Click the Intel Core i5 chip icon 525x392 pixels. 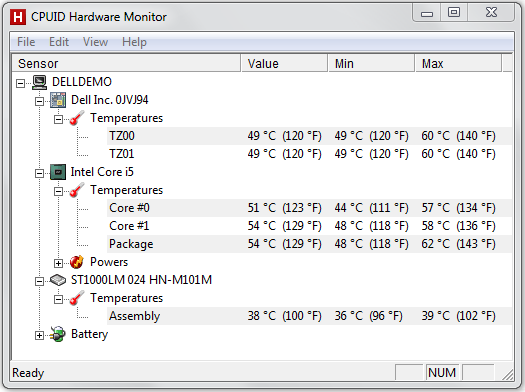(x=58, y=172)
